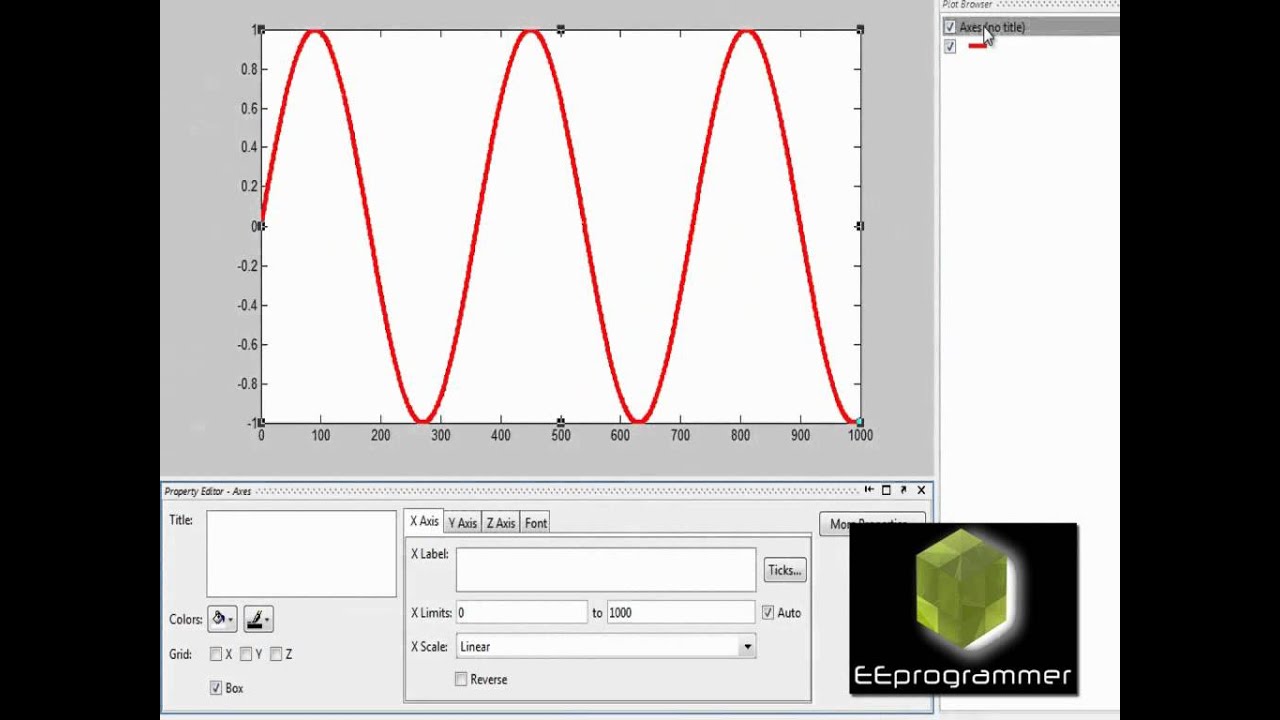Click the X Label text field
The image size is (1280, 720).
[606, 570]
